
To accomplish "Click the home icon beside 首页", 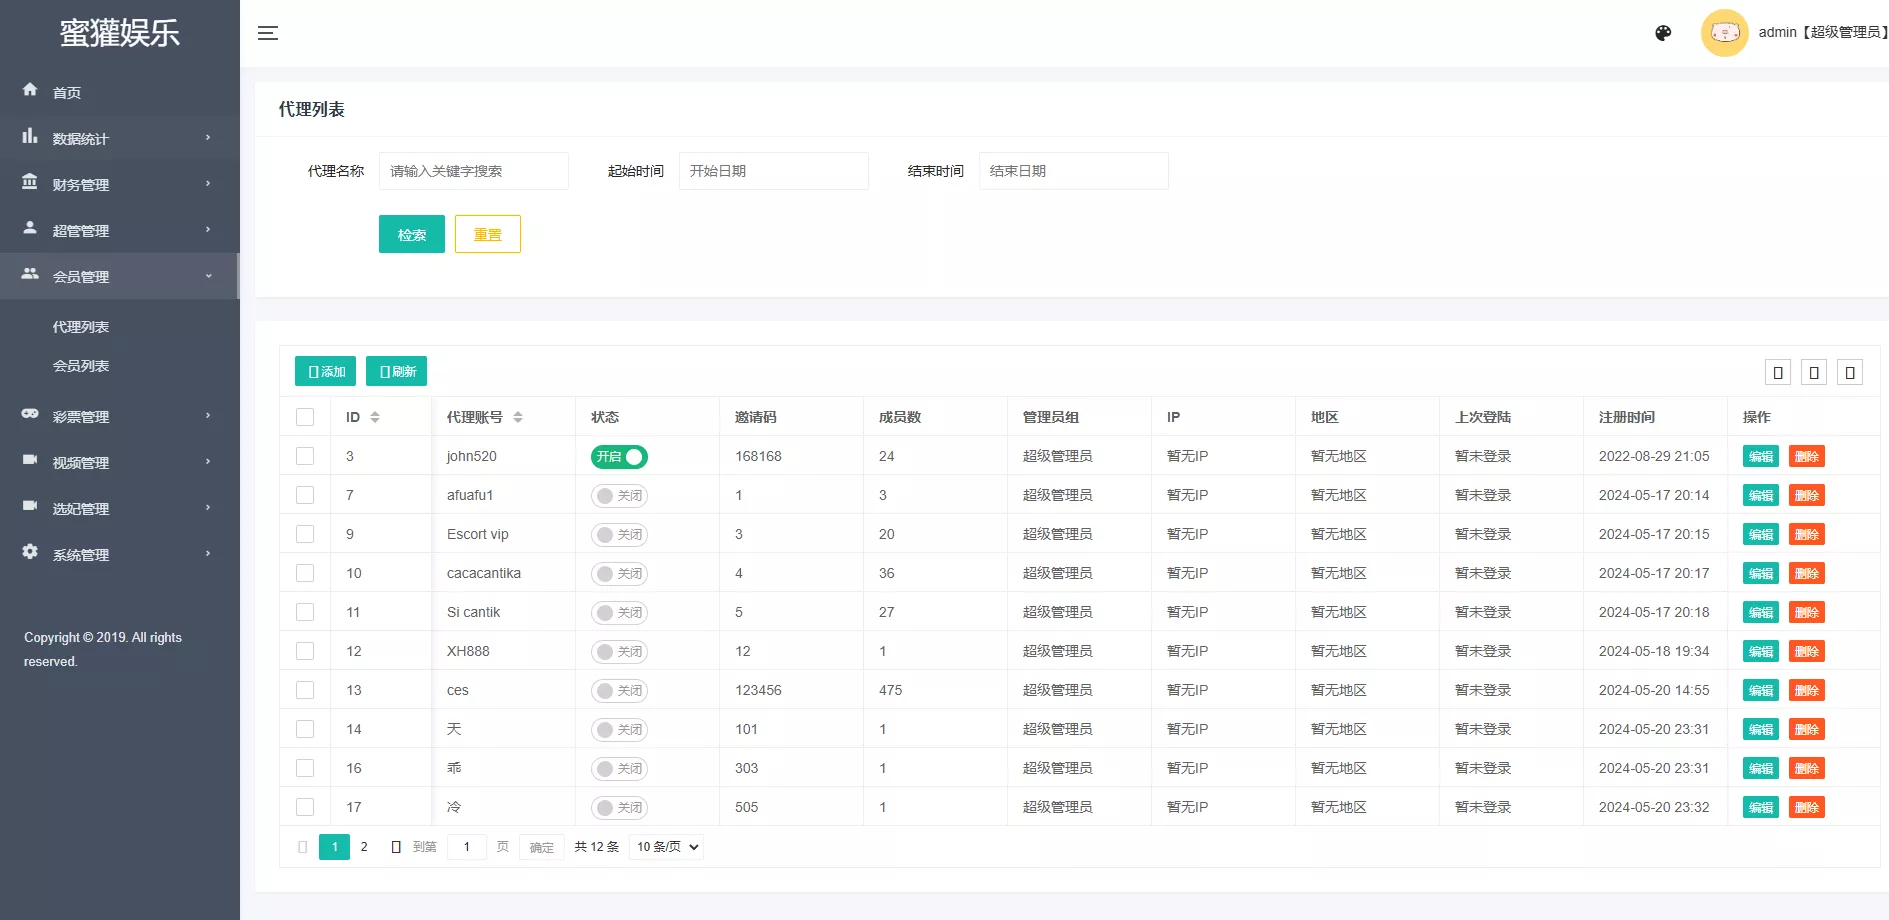I will click(30, 90).
